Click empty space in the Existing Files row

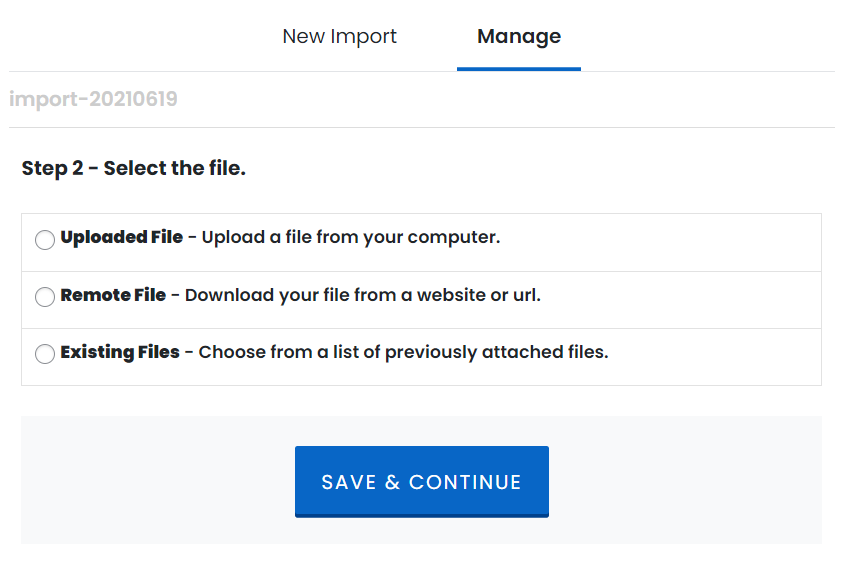(713, 357)
